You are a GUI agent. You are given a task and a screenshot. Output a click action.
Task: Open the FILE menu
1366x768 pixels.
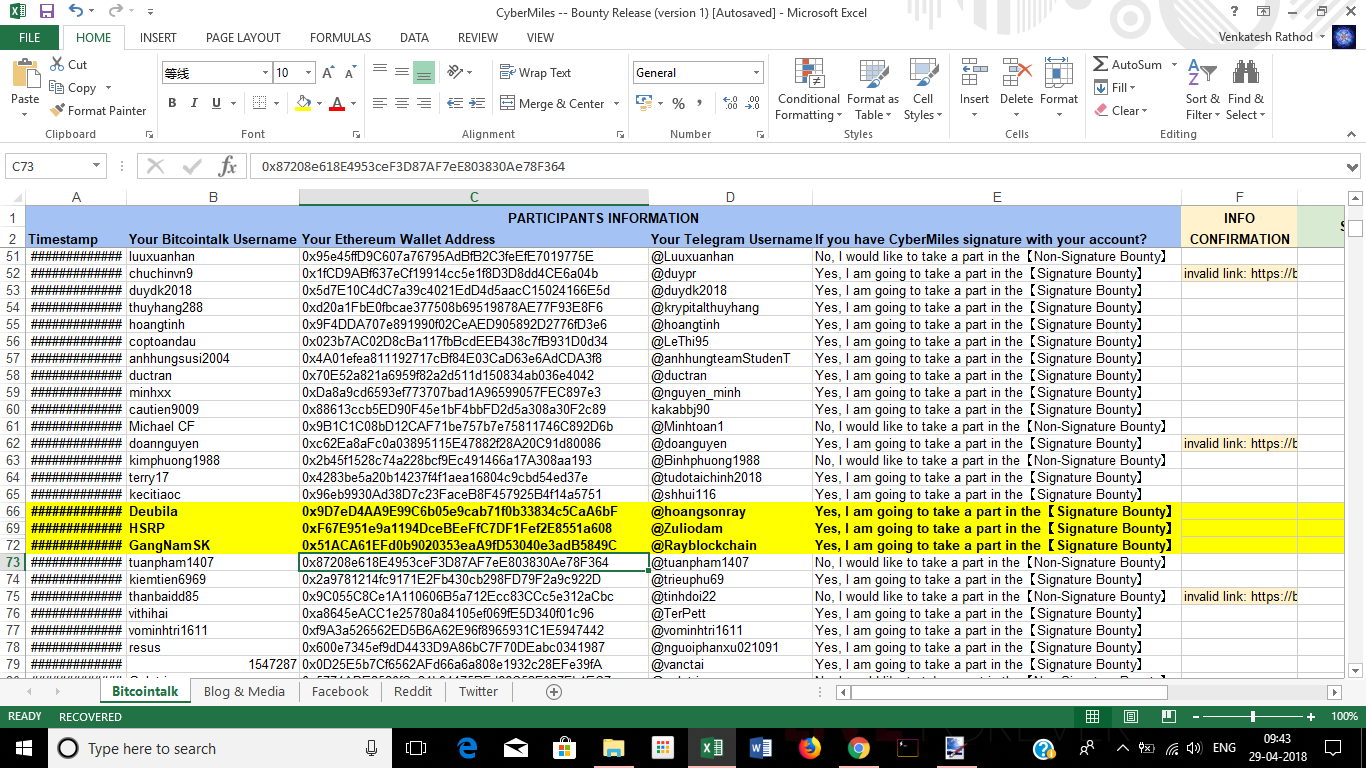(x=30, y=37)
